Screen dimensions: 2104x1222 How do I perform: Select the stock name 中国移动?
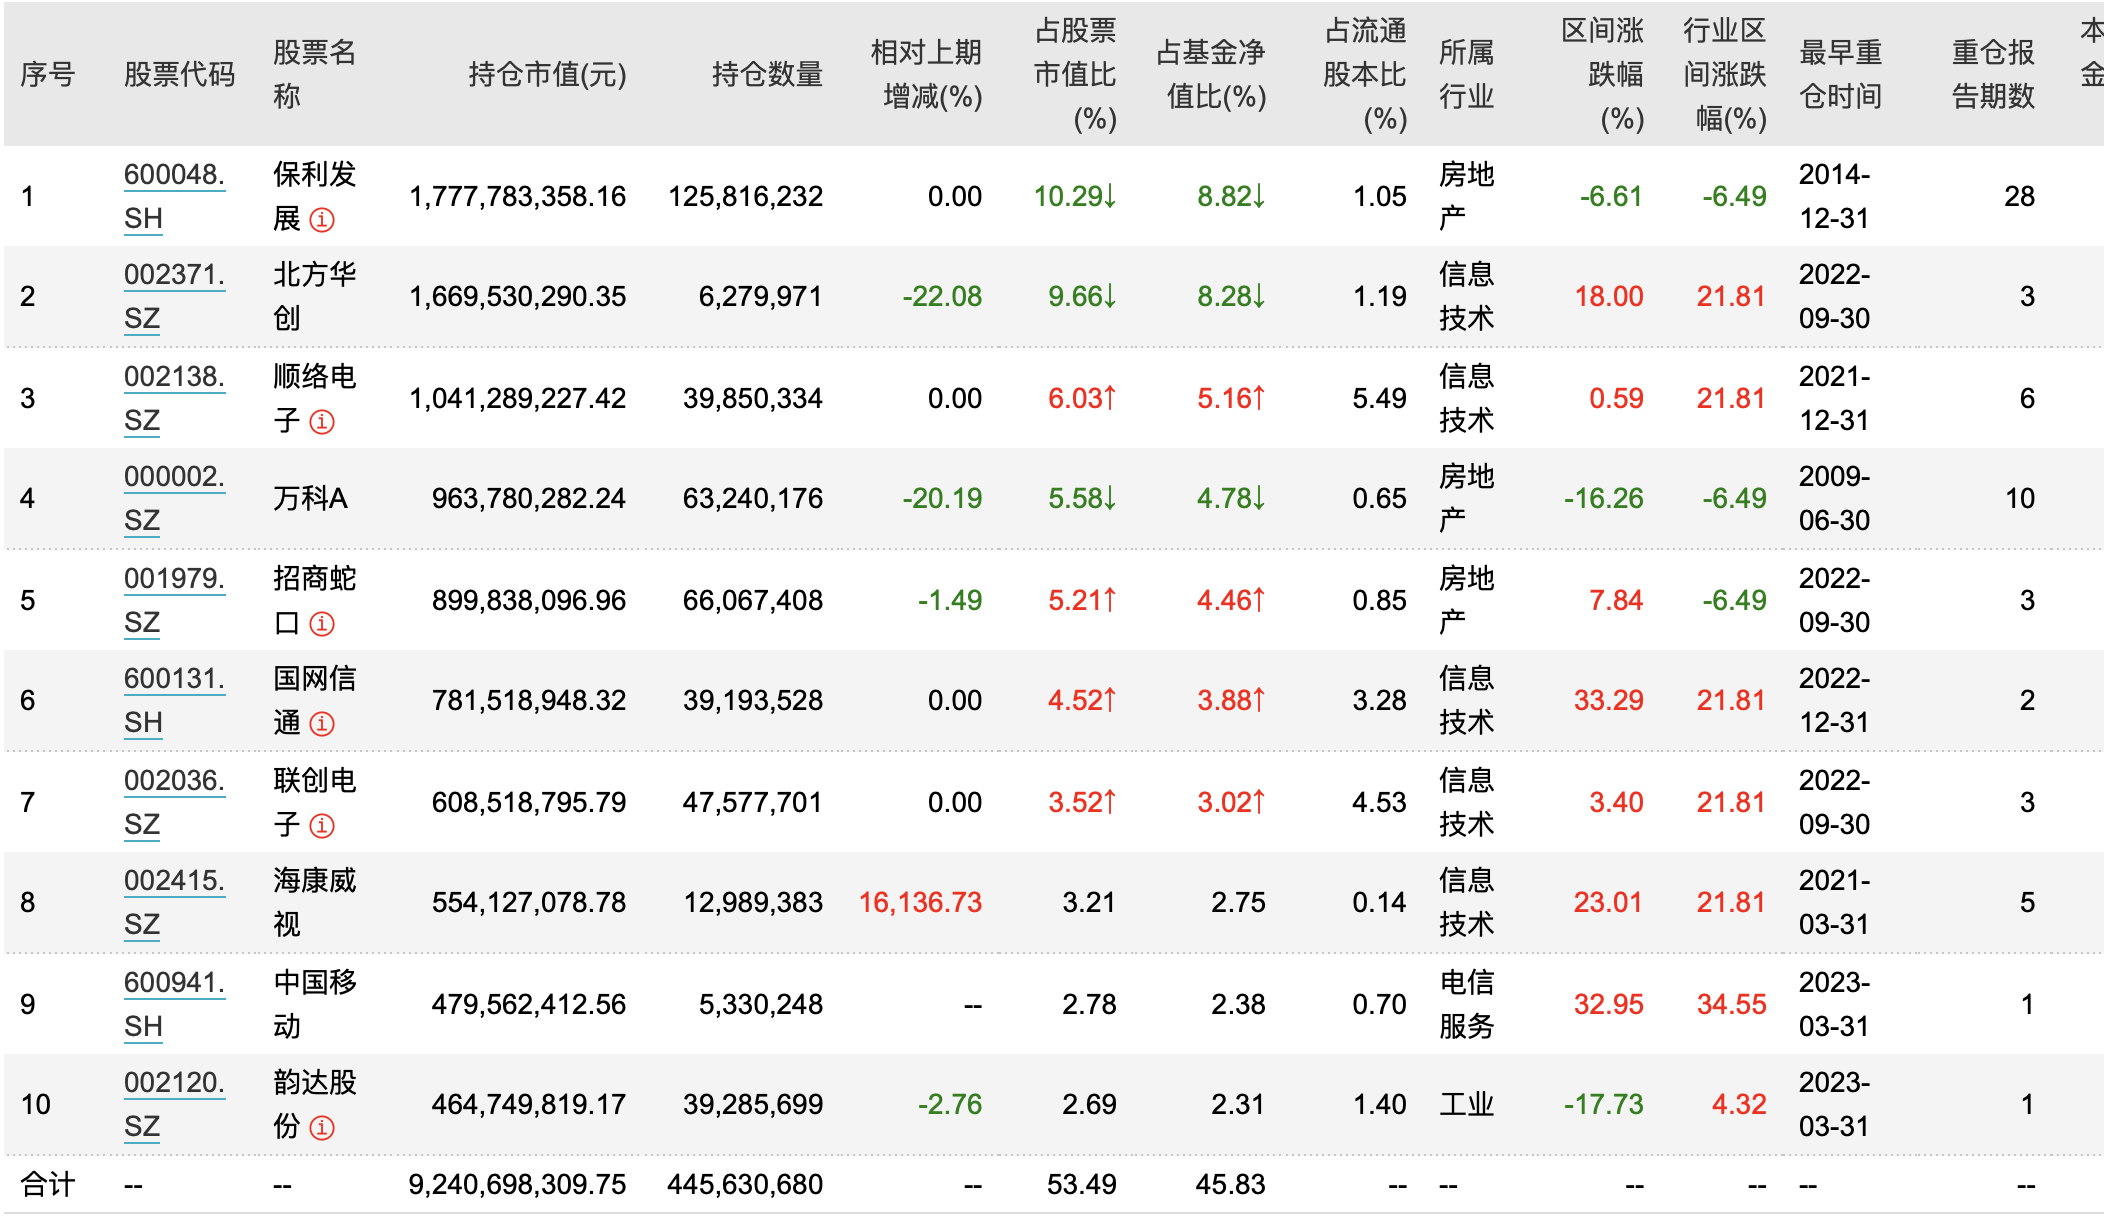tap(315, 1004)
